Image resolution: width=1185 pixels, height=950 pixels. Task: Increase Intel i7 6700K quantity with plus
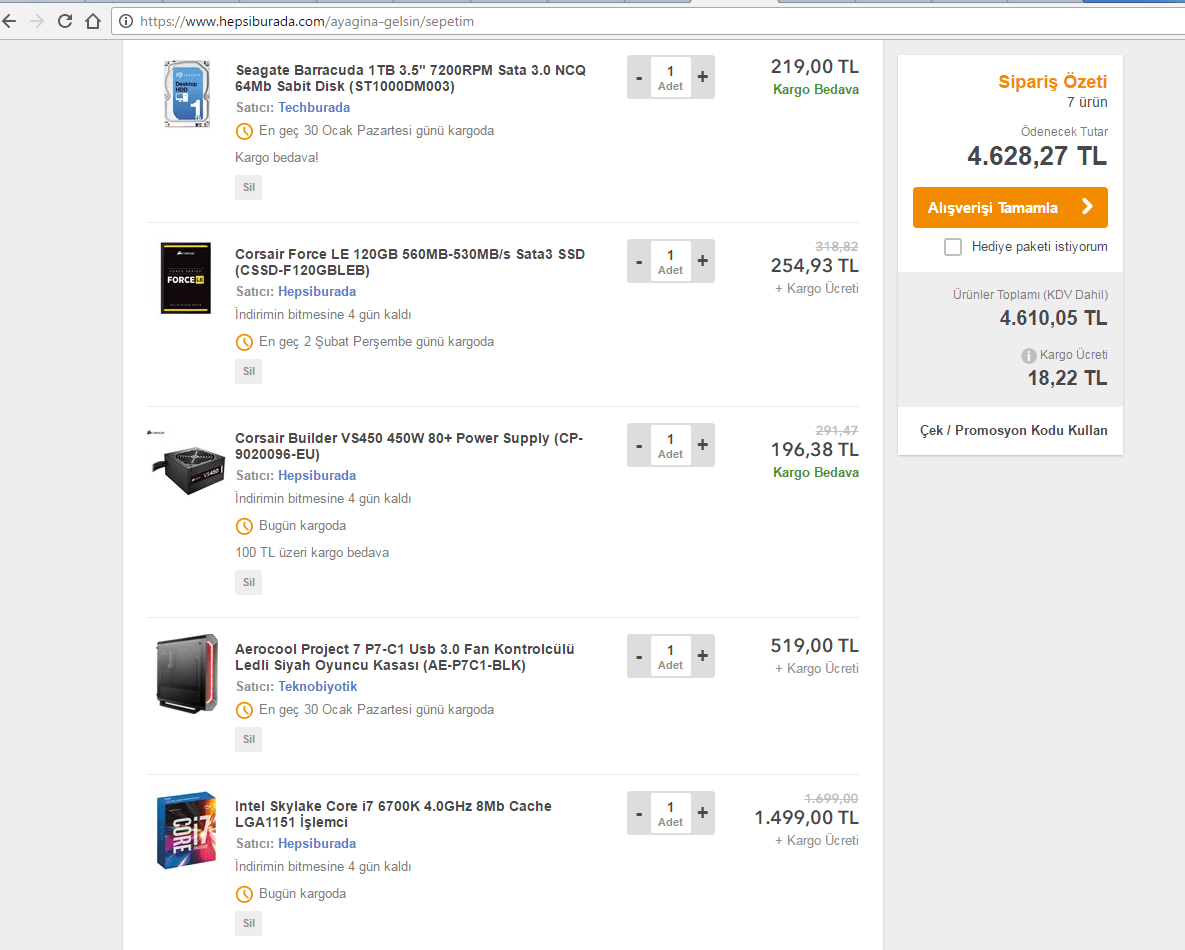pos(702,813)
